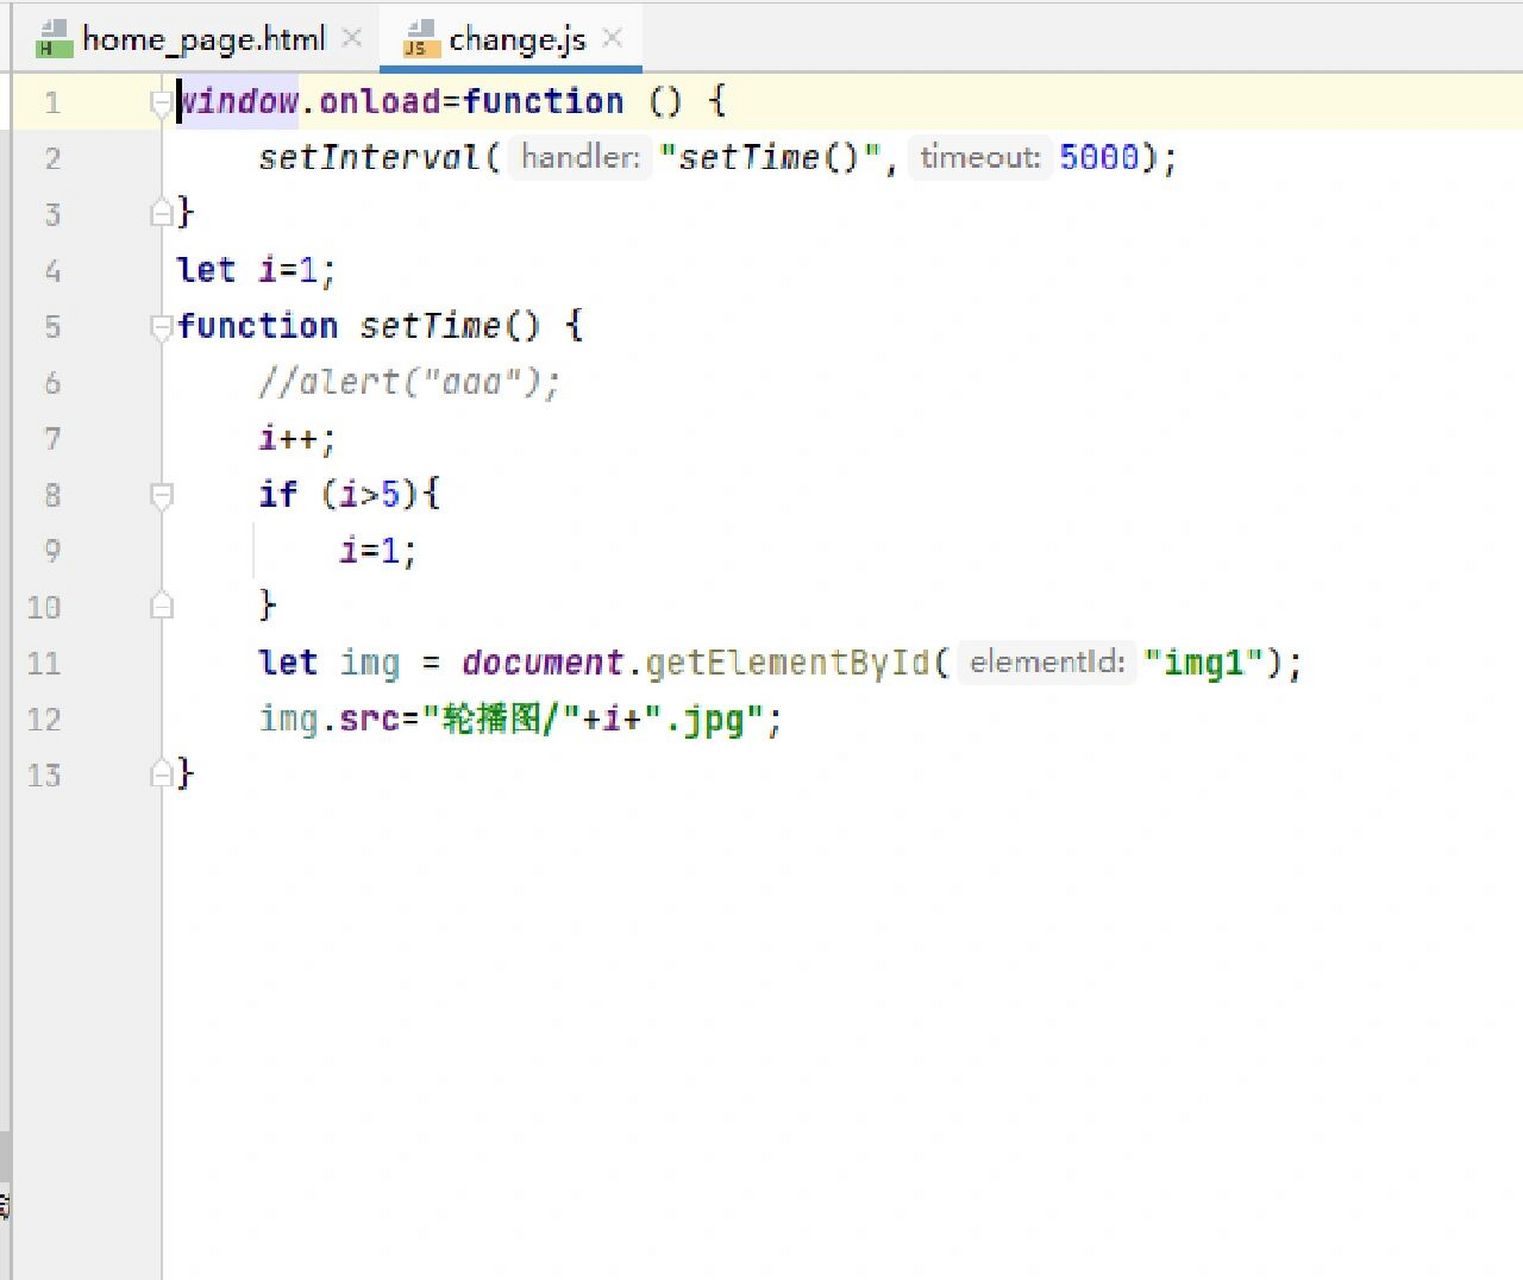Collapse the window.onload function fold on line 1

pyautogui.click(x=160, y=101)
